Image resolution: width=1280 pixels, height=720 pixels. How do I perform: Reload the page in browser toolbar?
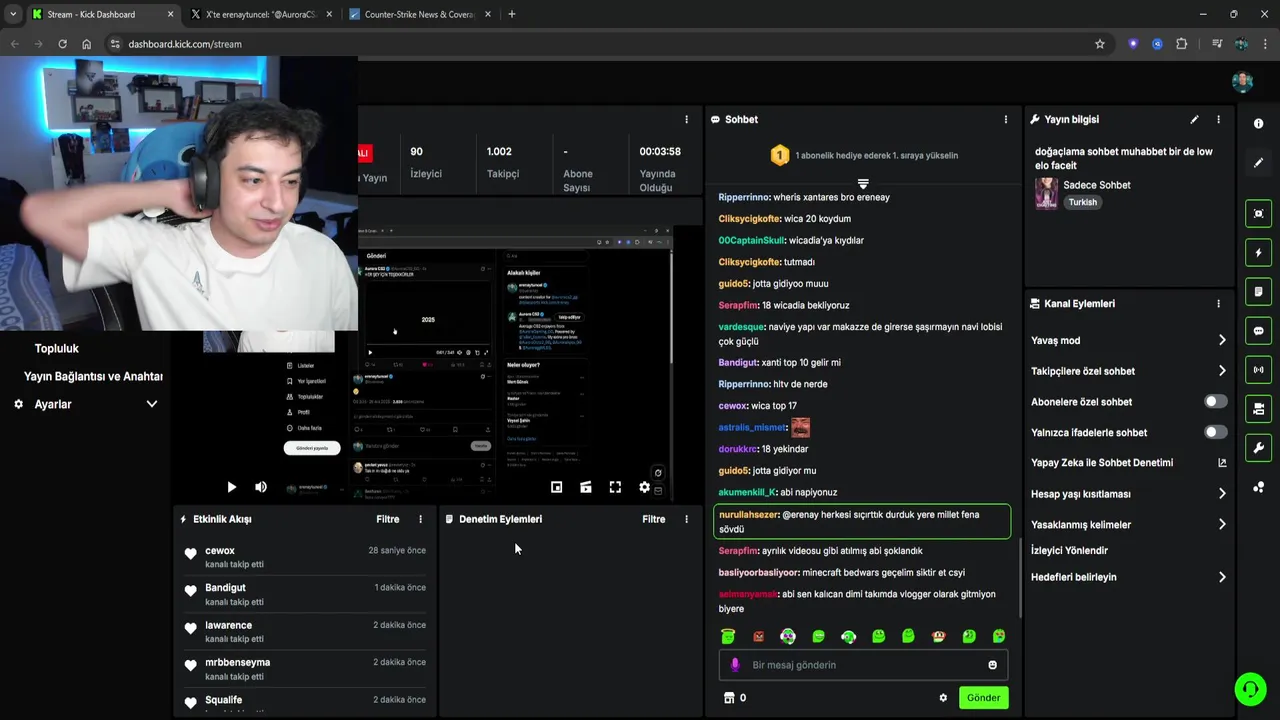(62, 44)
